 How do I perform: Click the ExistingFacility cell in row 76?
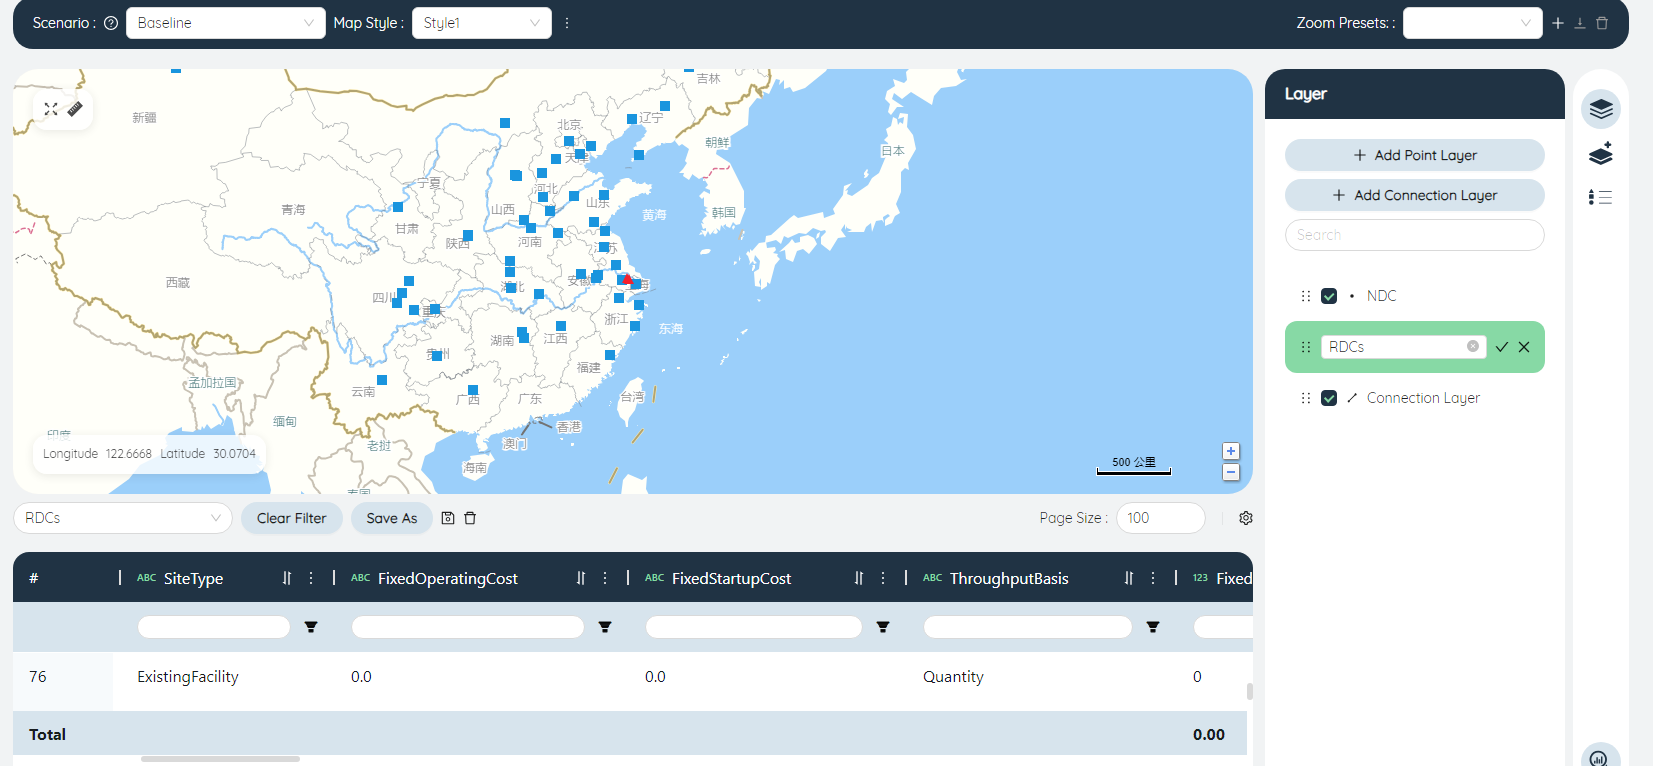tap(188, 677)
